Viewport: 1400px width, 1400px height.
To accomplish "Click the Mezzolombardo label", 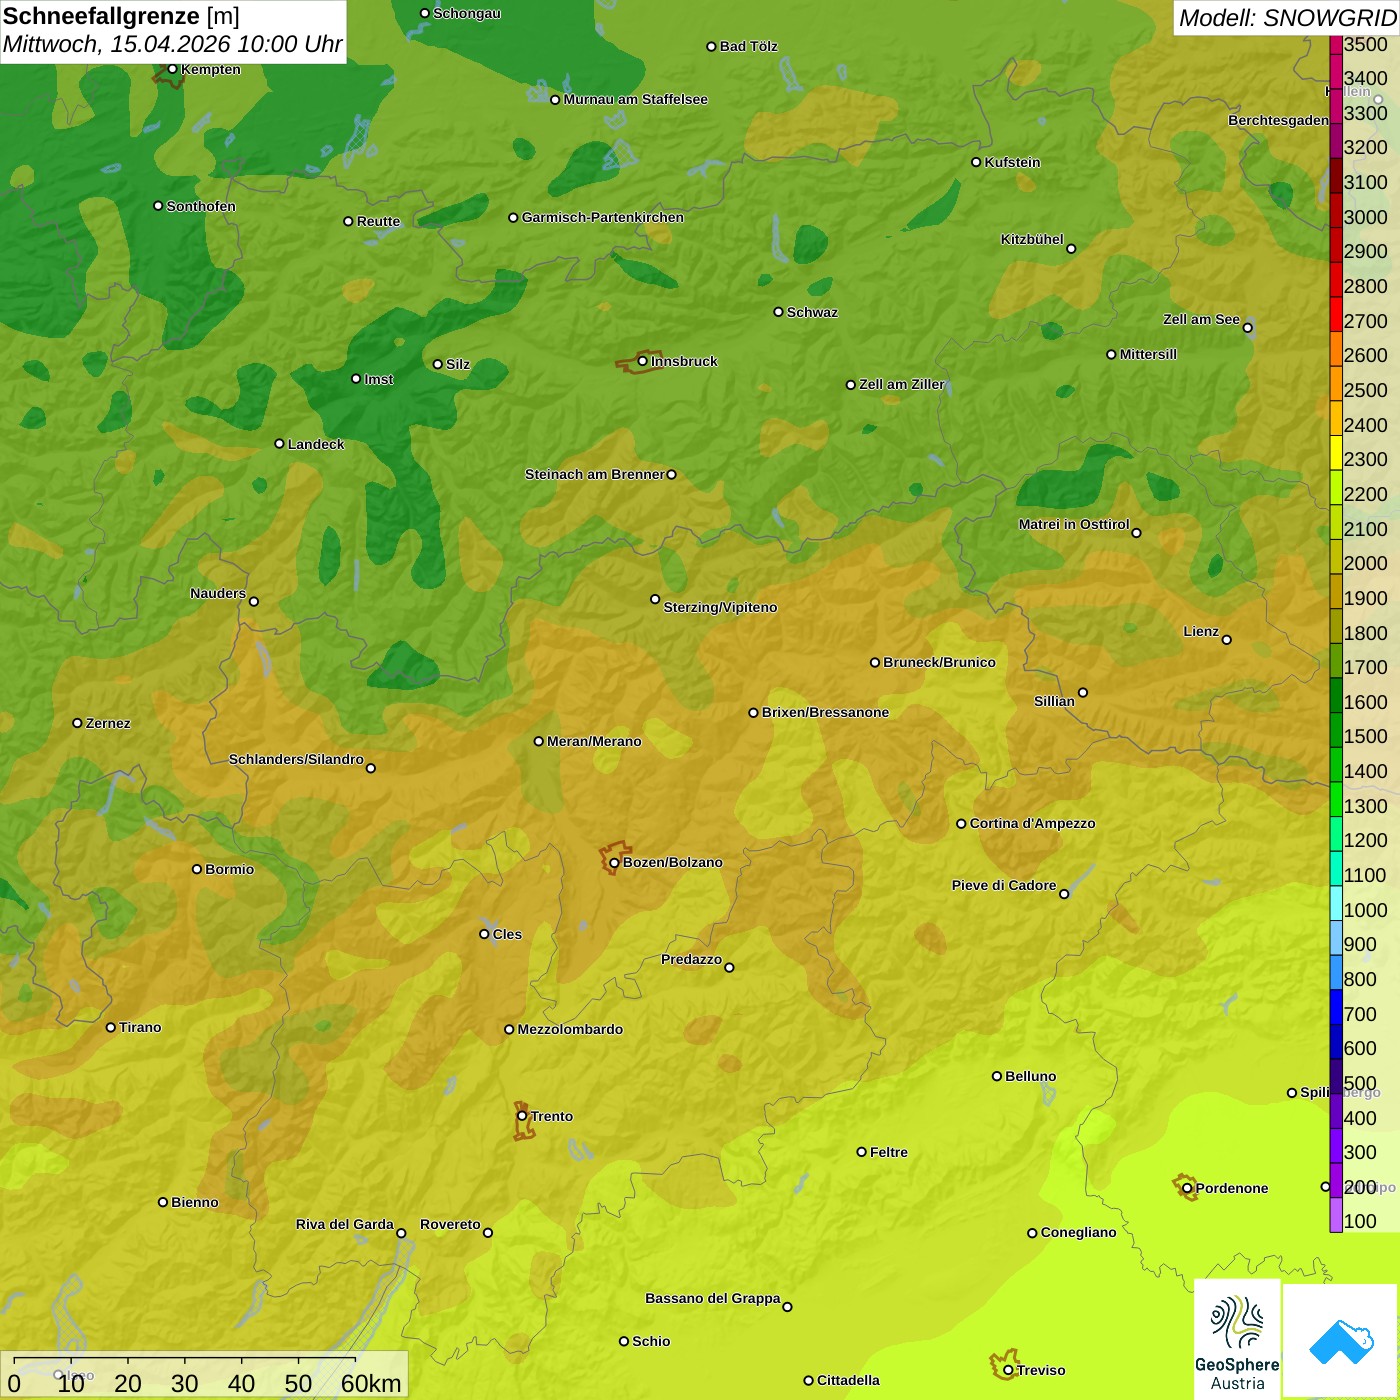I will [x=570, y=1029].
